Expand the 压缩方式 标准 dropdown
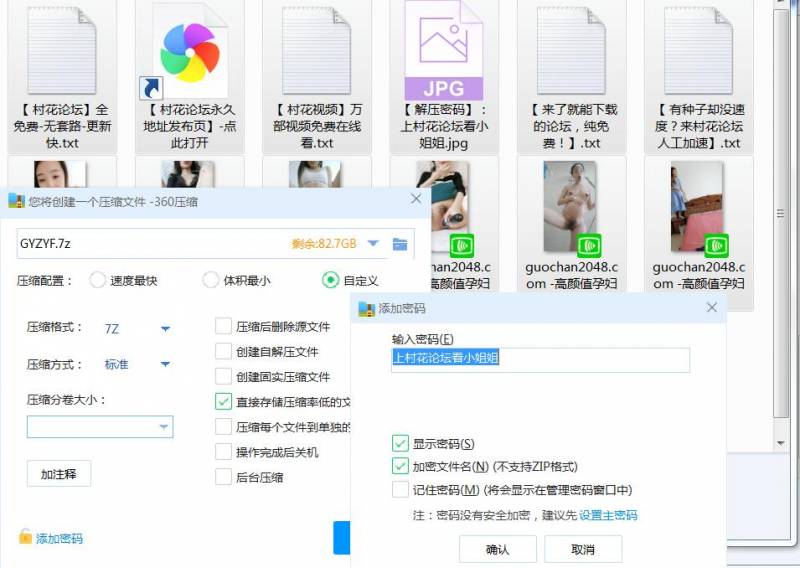This screenshot has width=800, height=568. coord(165,365)
